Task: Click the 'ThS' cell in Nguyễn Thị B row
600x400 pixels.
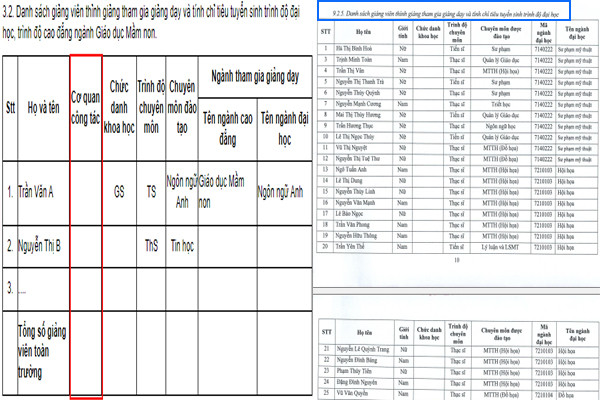Action: click(151, 246)
